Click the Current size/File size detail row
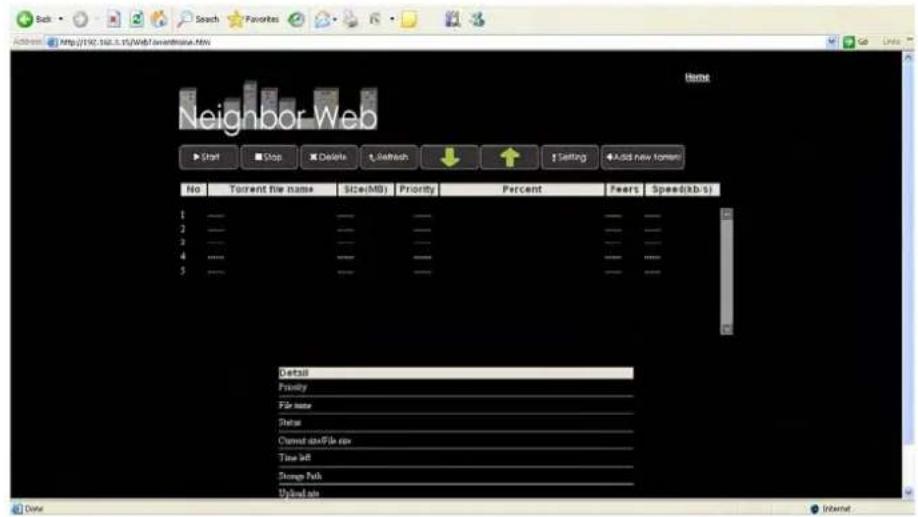This screenshot has height=517, width=918. click(x=455, y=440)
